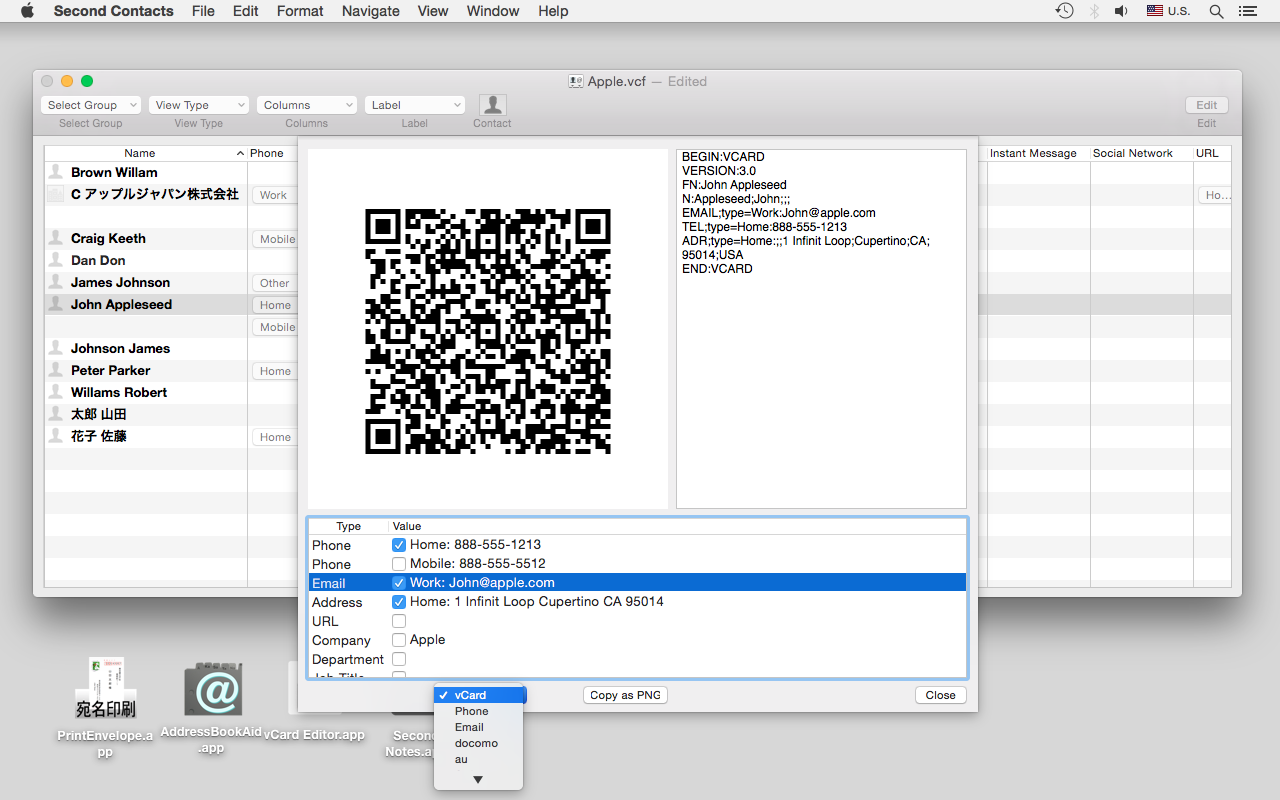The image size is (1280, 800).
Task: Click Brown Willam's person icon
Action: 56,172
